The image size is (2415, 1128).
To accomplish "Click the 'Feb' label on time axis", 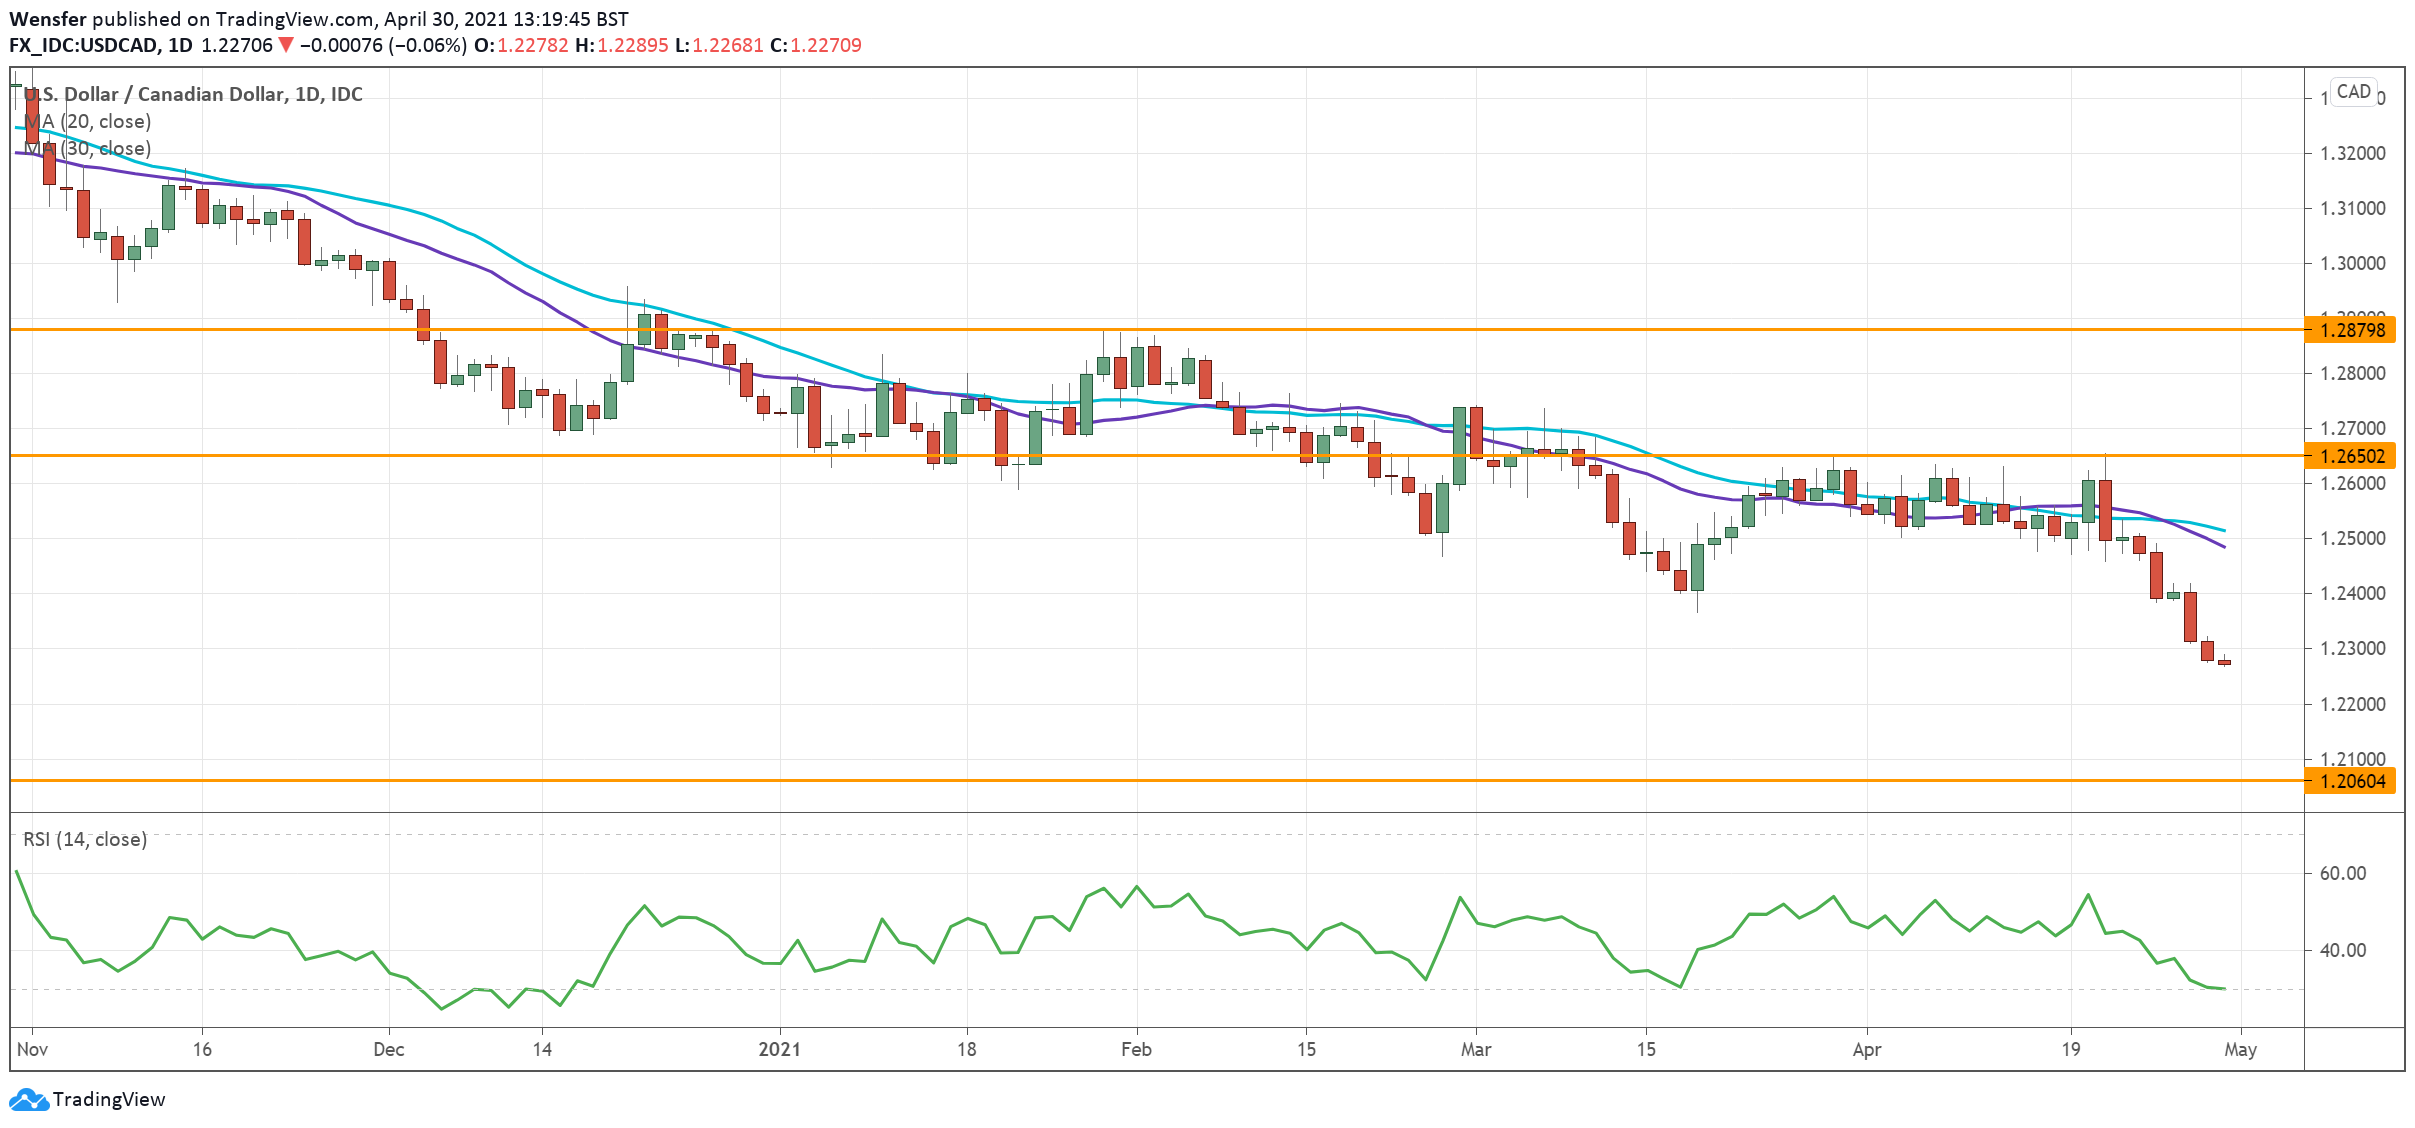I will [1136, 1049].
